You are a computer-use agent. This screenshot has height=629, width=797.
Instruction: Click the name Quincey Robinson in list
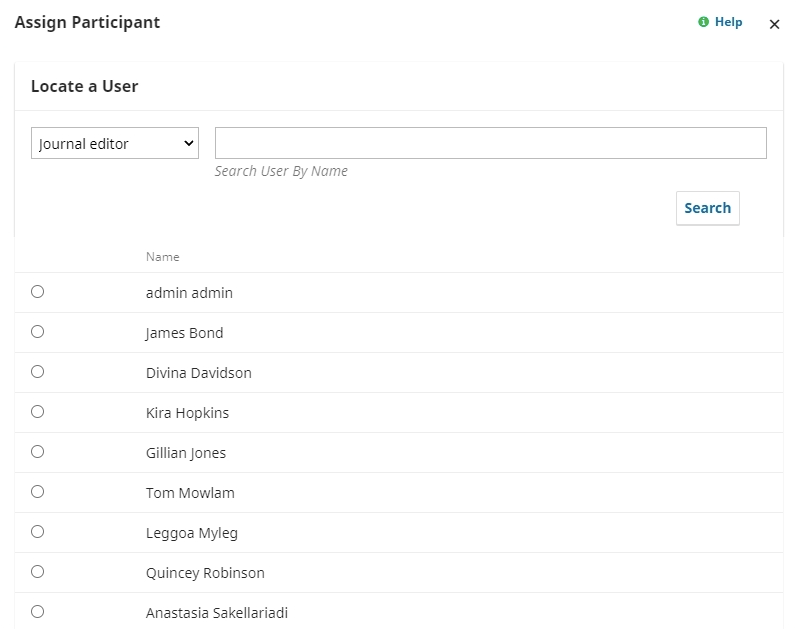point(205,573)
